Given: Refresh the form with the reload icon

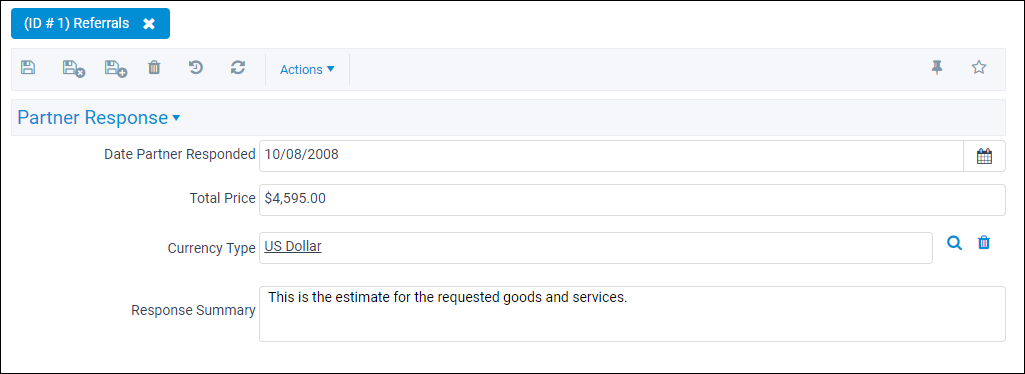Looking at the screenshot, I should click(238, 67).
